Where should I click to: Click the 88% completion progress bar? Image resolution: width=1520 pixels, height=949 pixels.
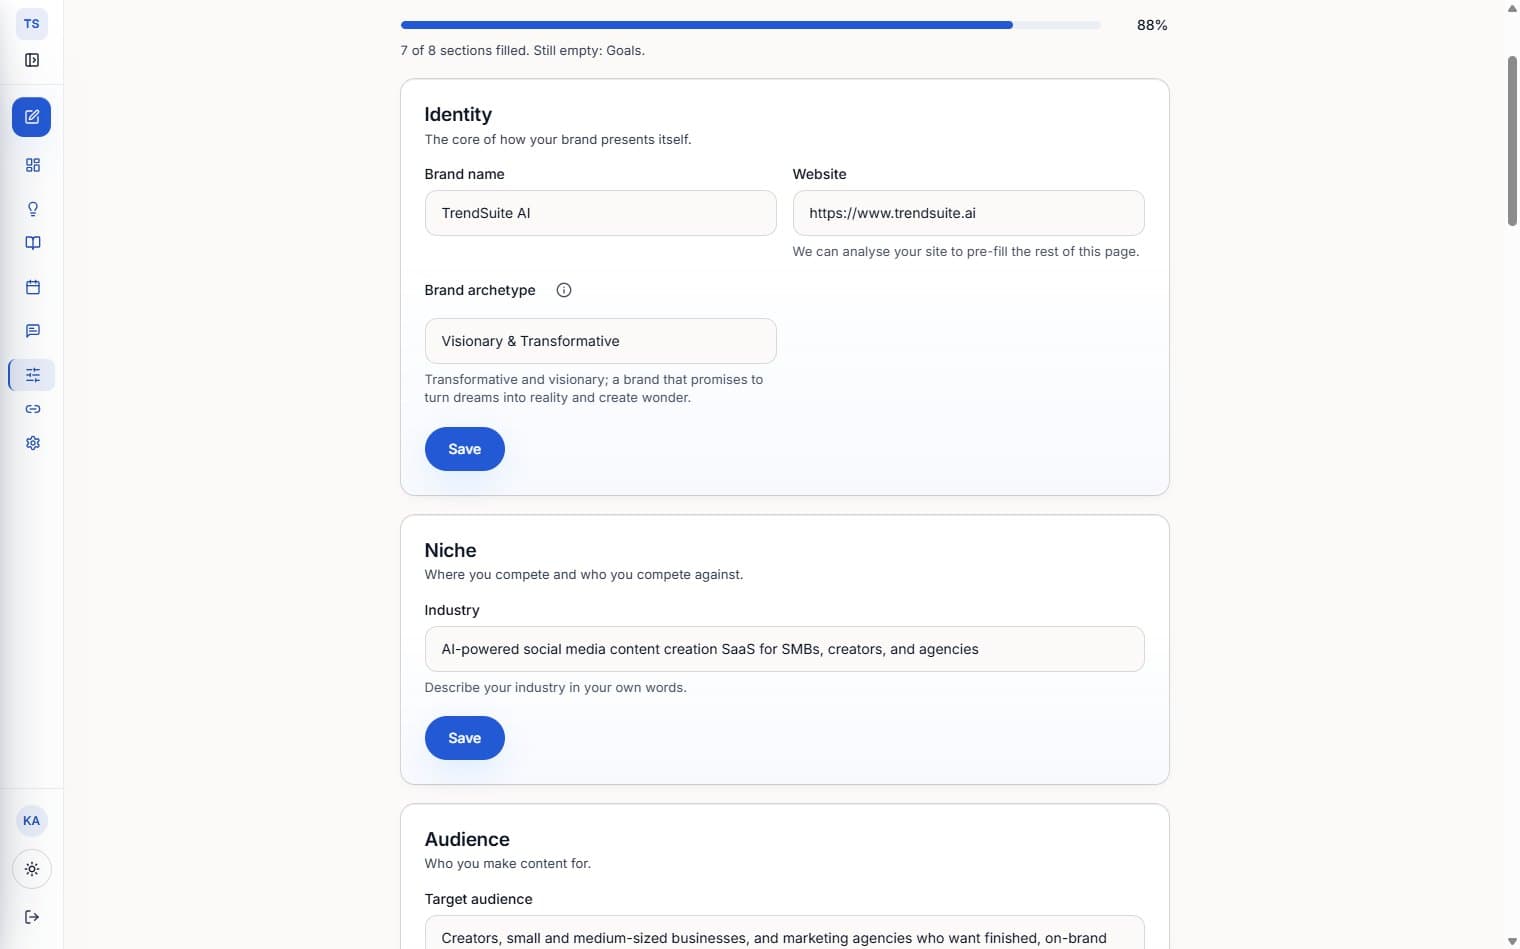coord(750,25)
